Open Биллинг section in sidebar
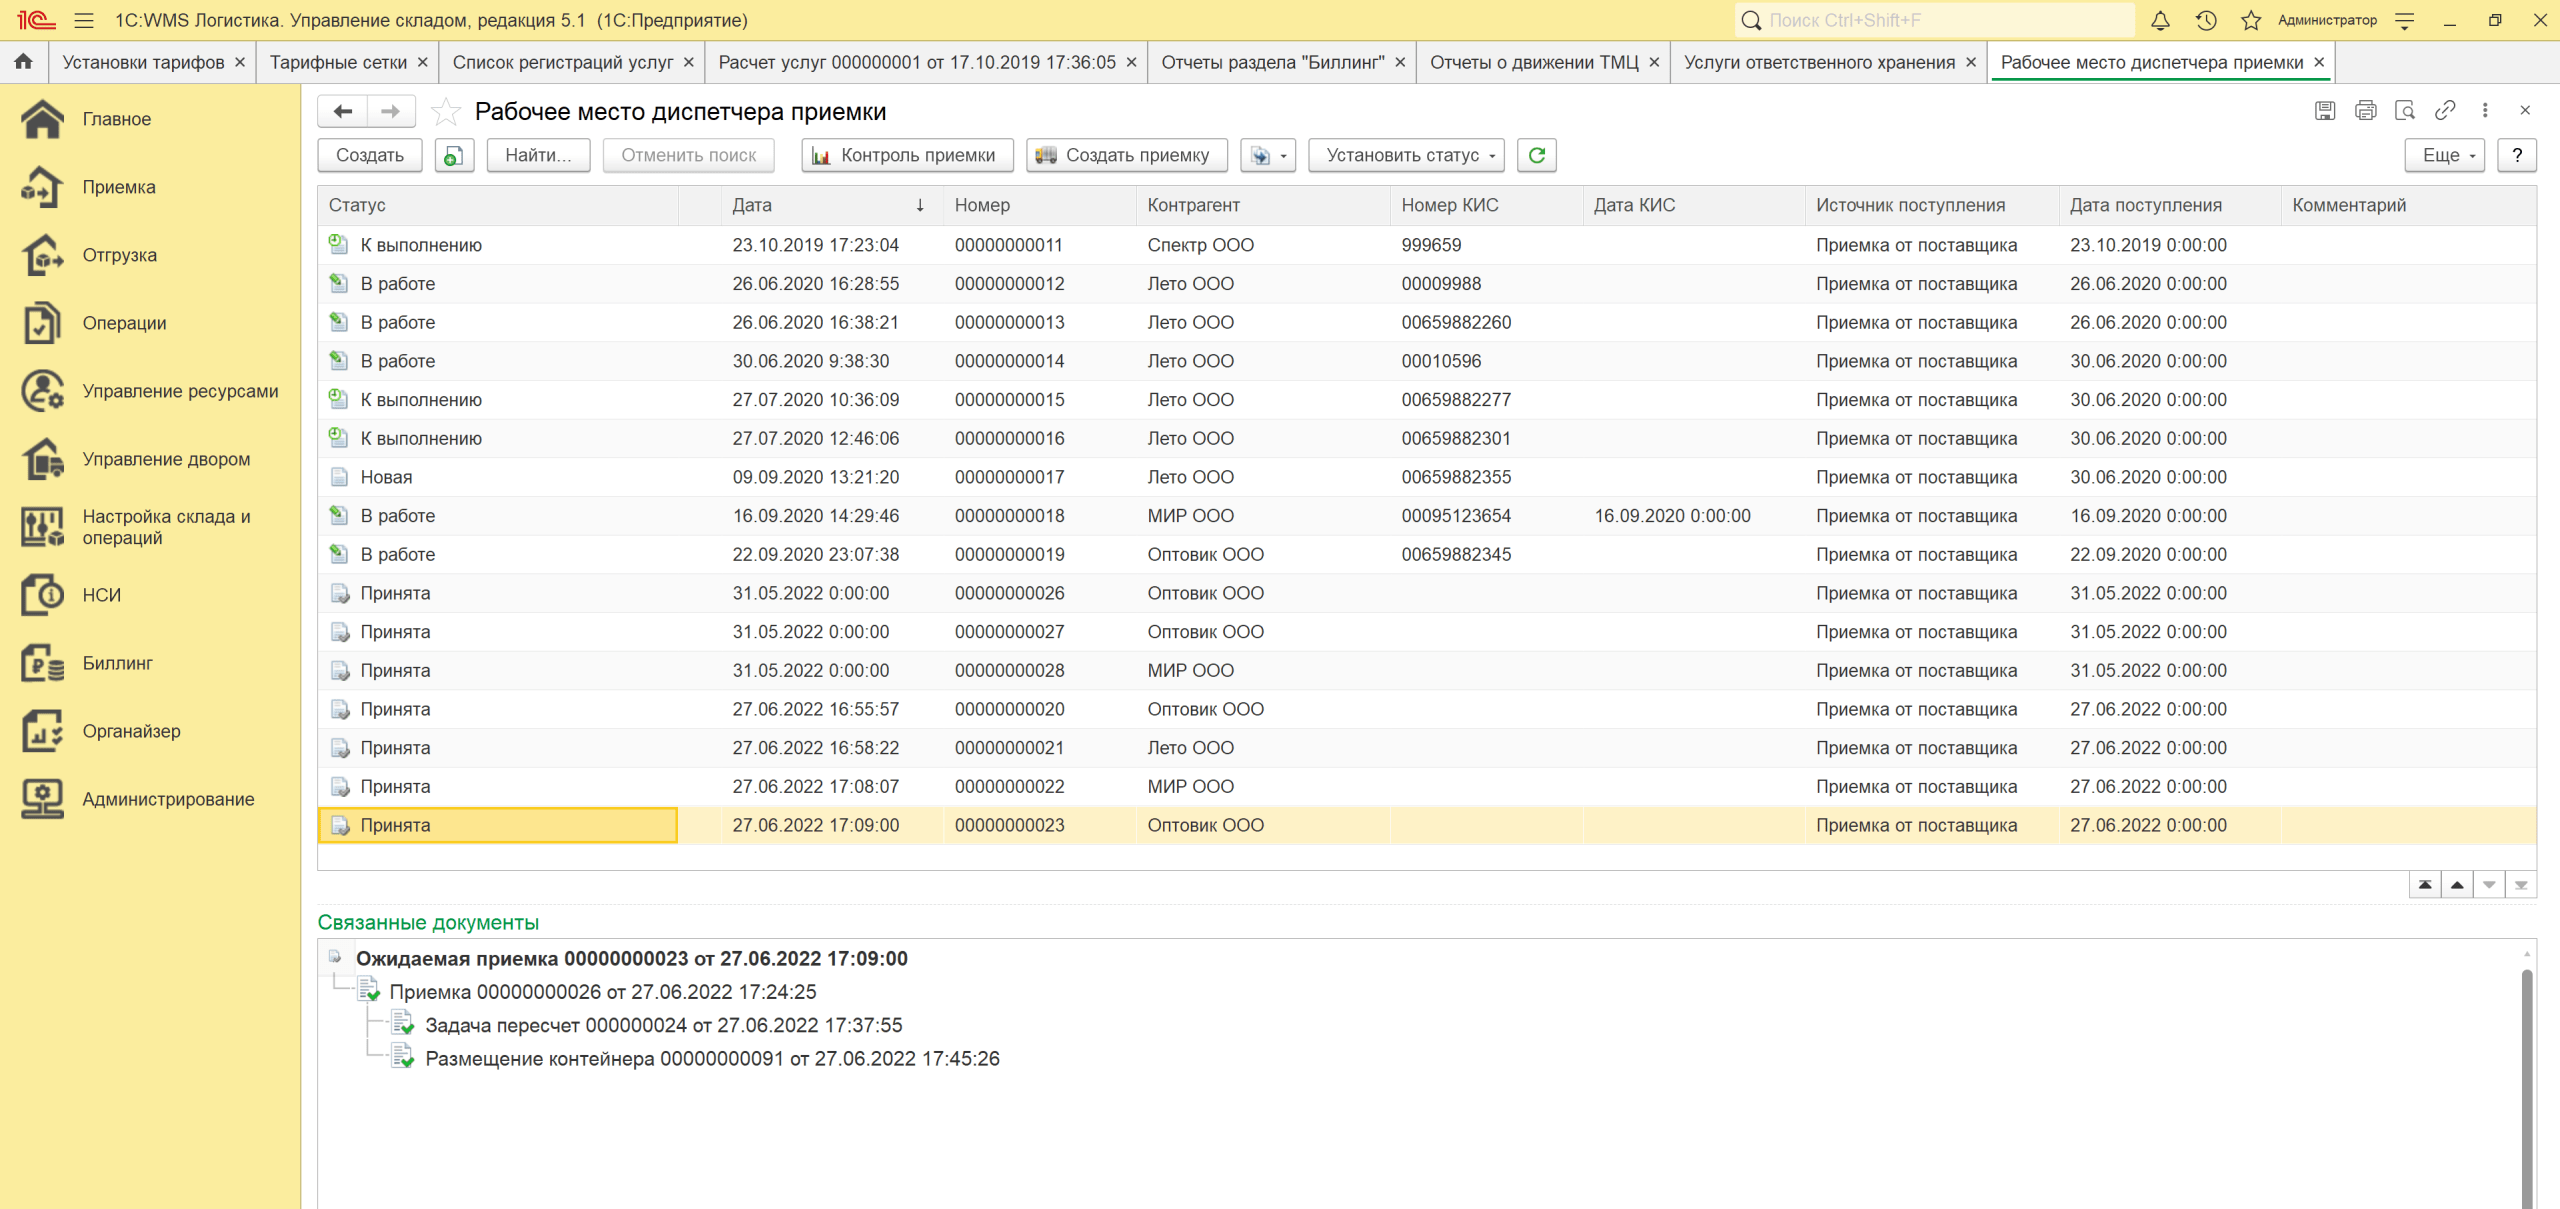Screen dimensions: 2560x1209 (117, 663)
